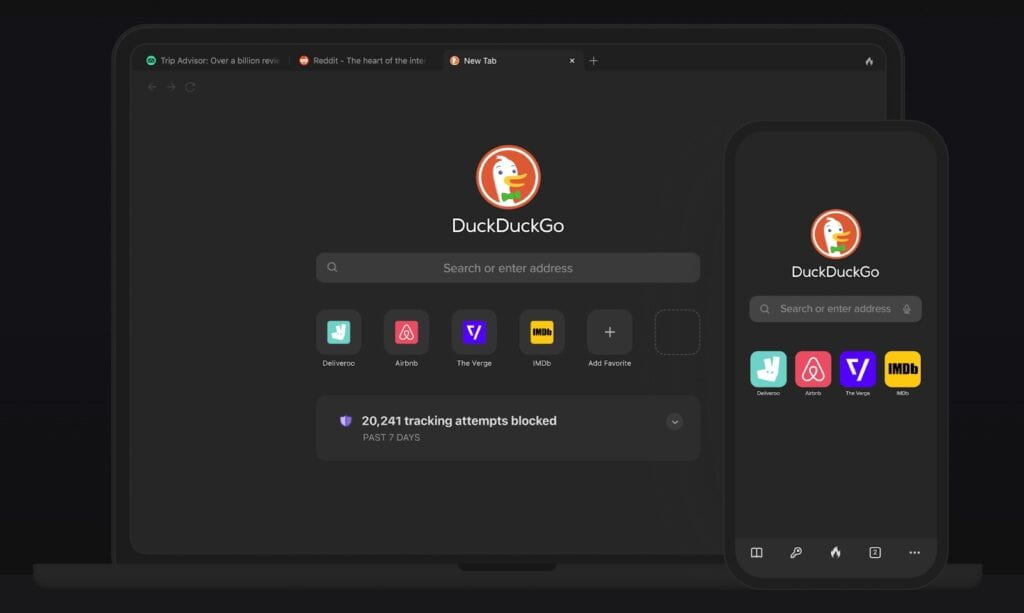The width and height of the screenshot is (1024, 613).
Task: Tap the microphone icon in phone search
Action: click(x=907, y=309)
